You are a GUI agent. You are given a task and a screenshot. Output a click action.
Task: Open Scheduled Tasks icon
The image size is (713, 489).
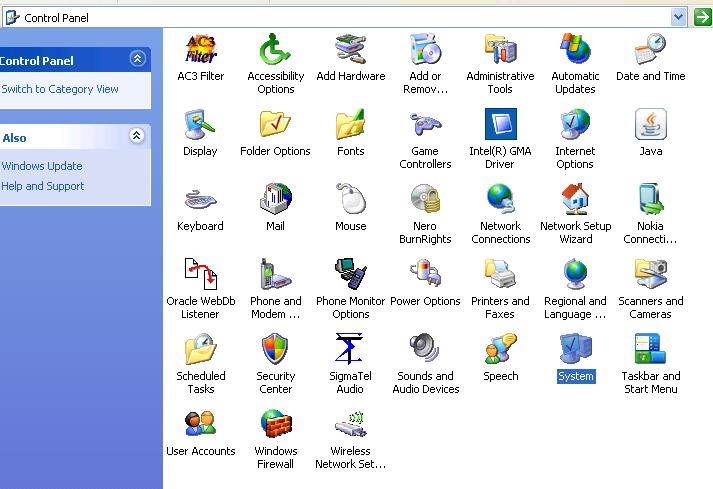201,349
